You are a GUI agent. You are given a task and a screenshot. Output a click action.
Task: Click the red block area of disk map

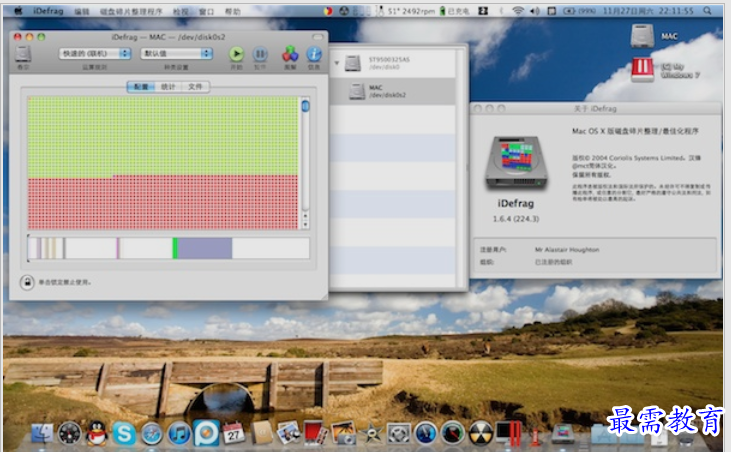pyautogui.click(x=163, y=203)
